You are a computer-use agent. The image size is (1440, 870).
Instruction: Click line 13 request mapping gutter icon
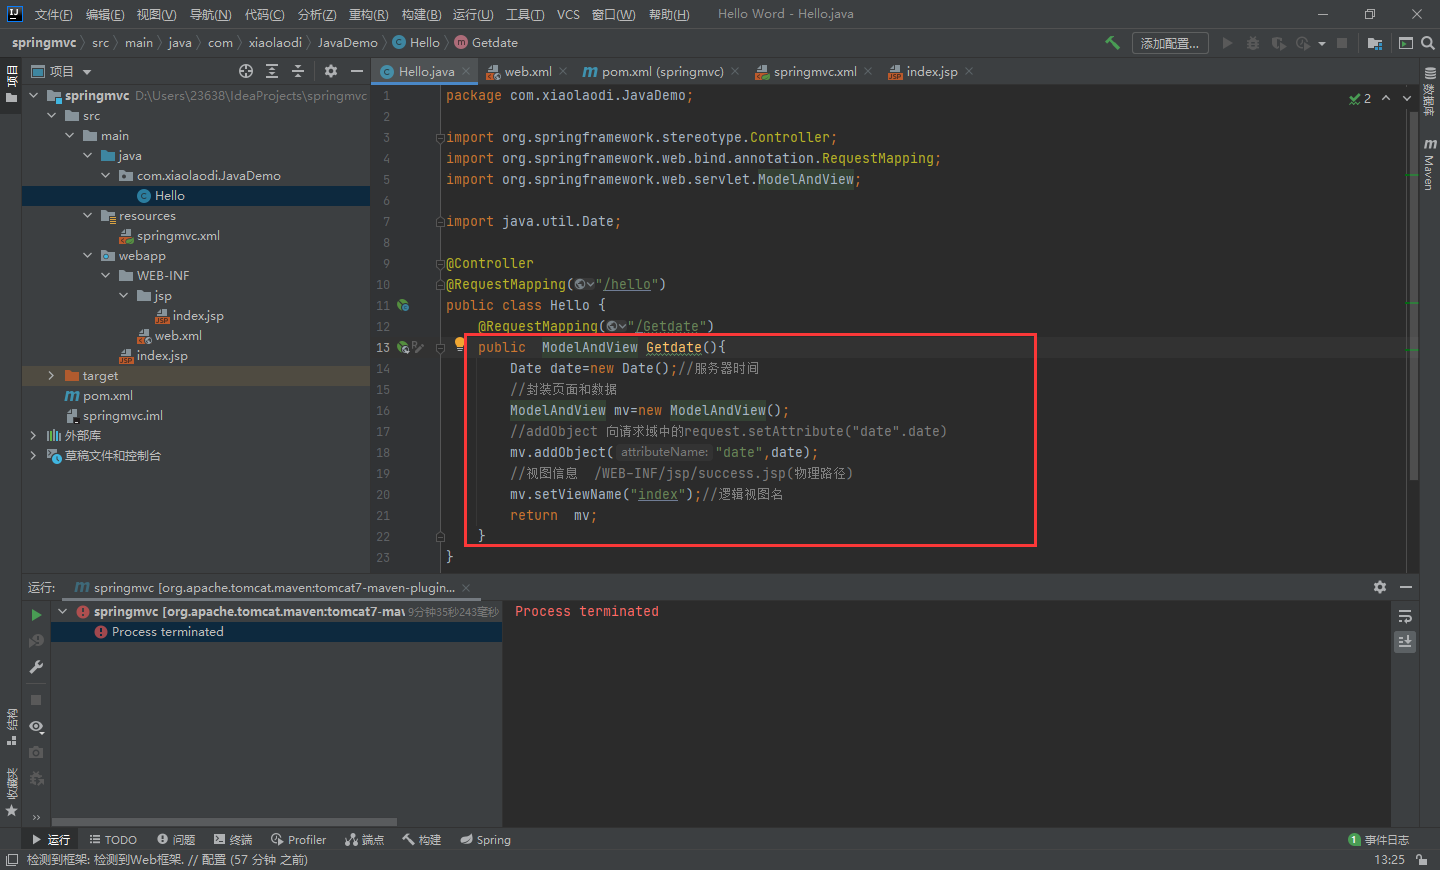click(x=403, y=347)
